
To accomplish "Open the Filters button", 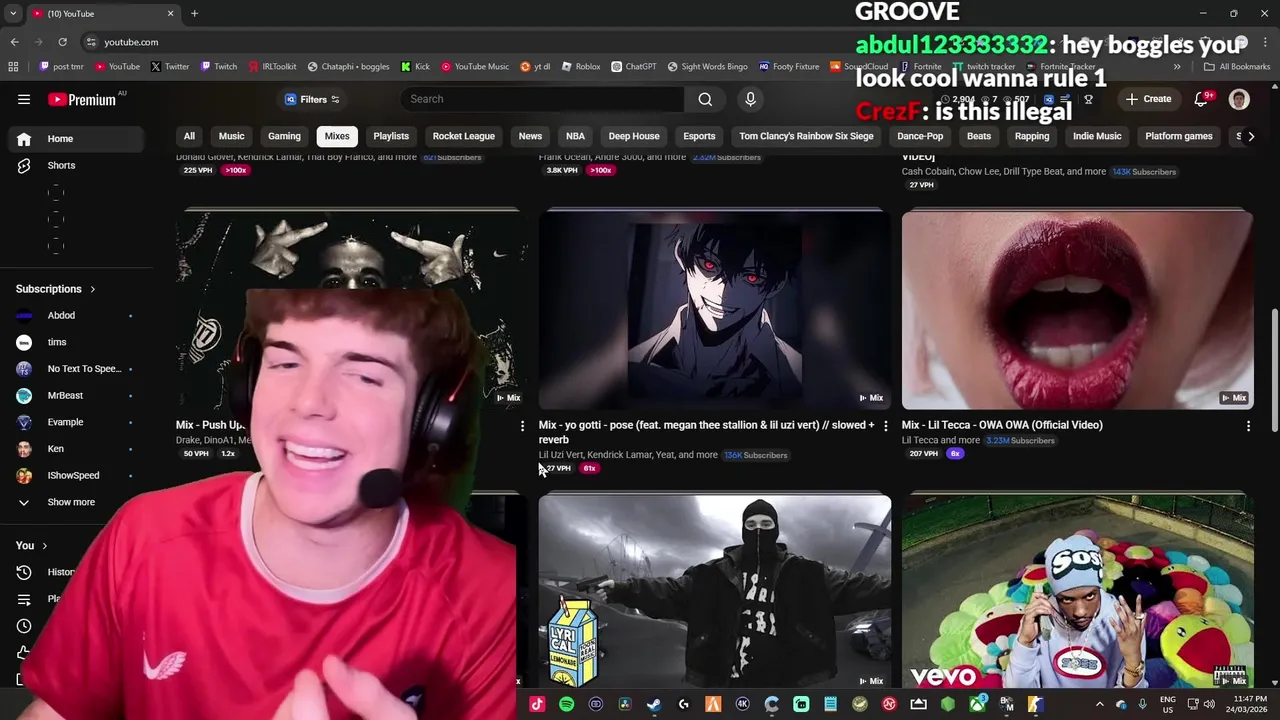I will (x=312, y=99).
